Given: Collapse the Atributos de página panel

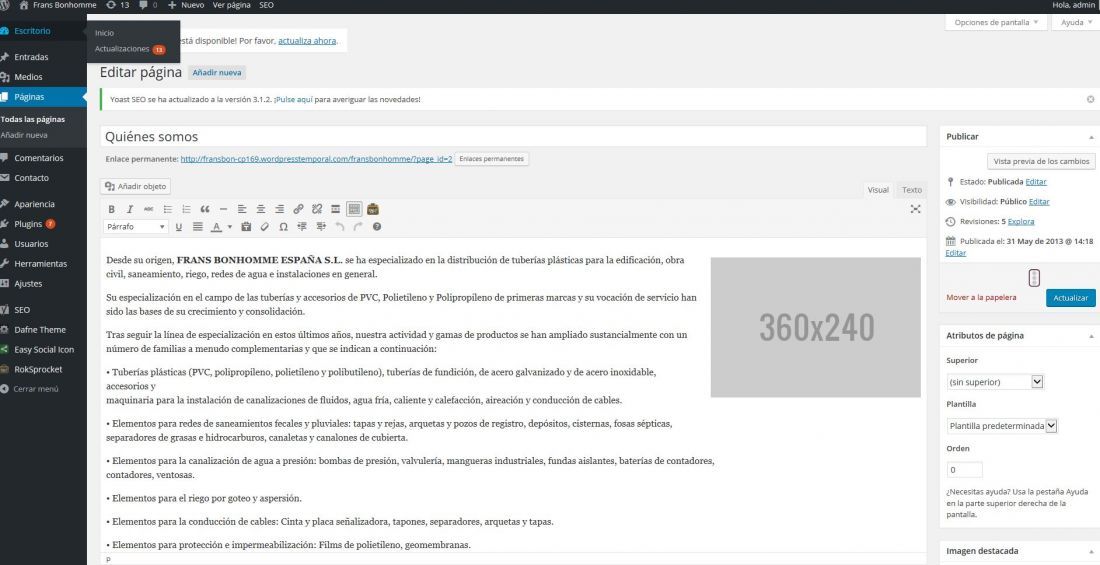Looking at the screenshot, I should click(x=1090, y=335).
